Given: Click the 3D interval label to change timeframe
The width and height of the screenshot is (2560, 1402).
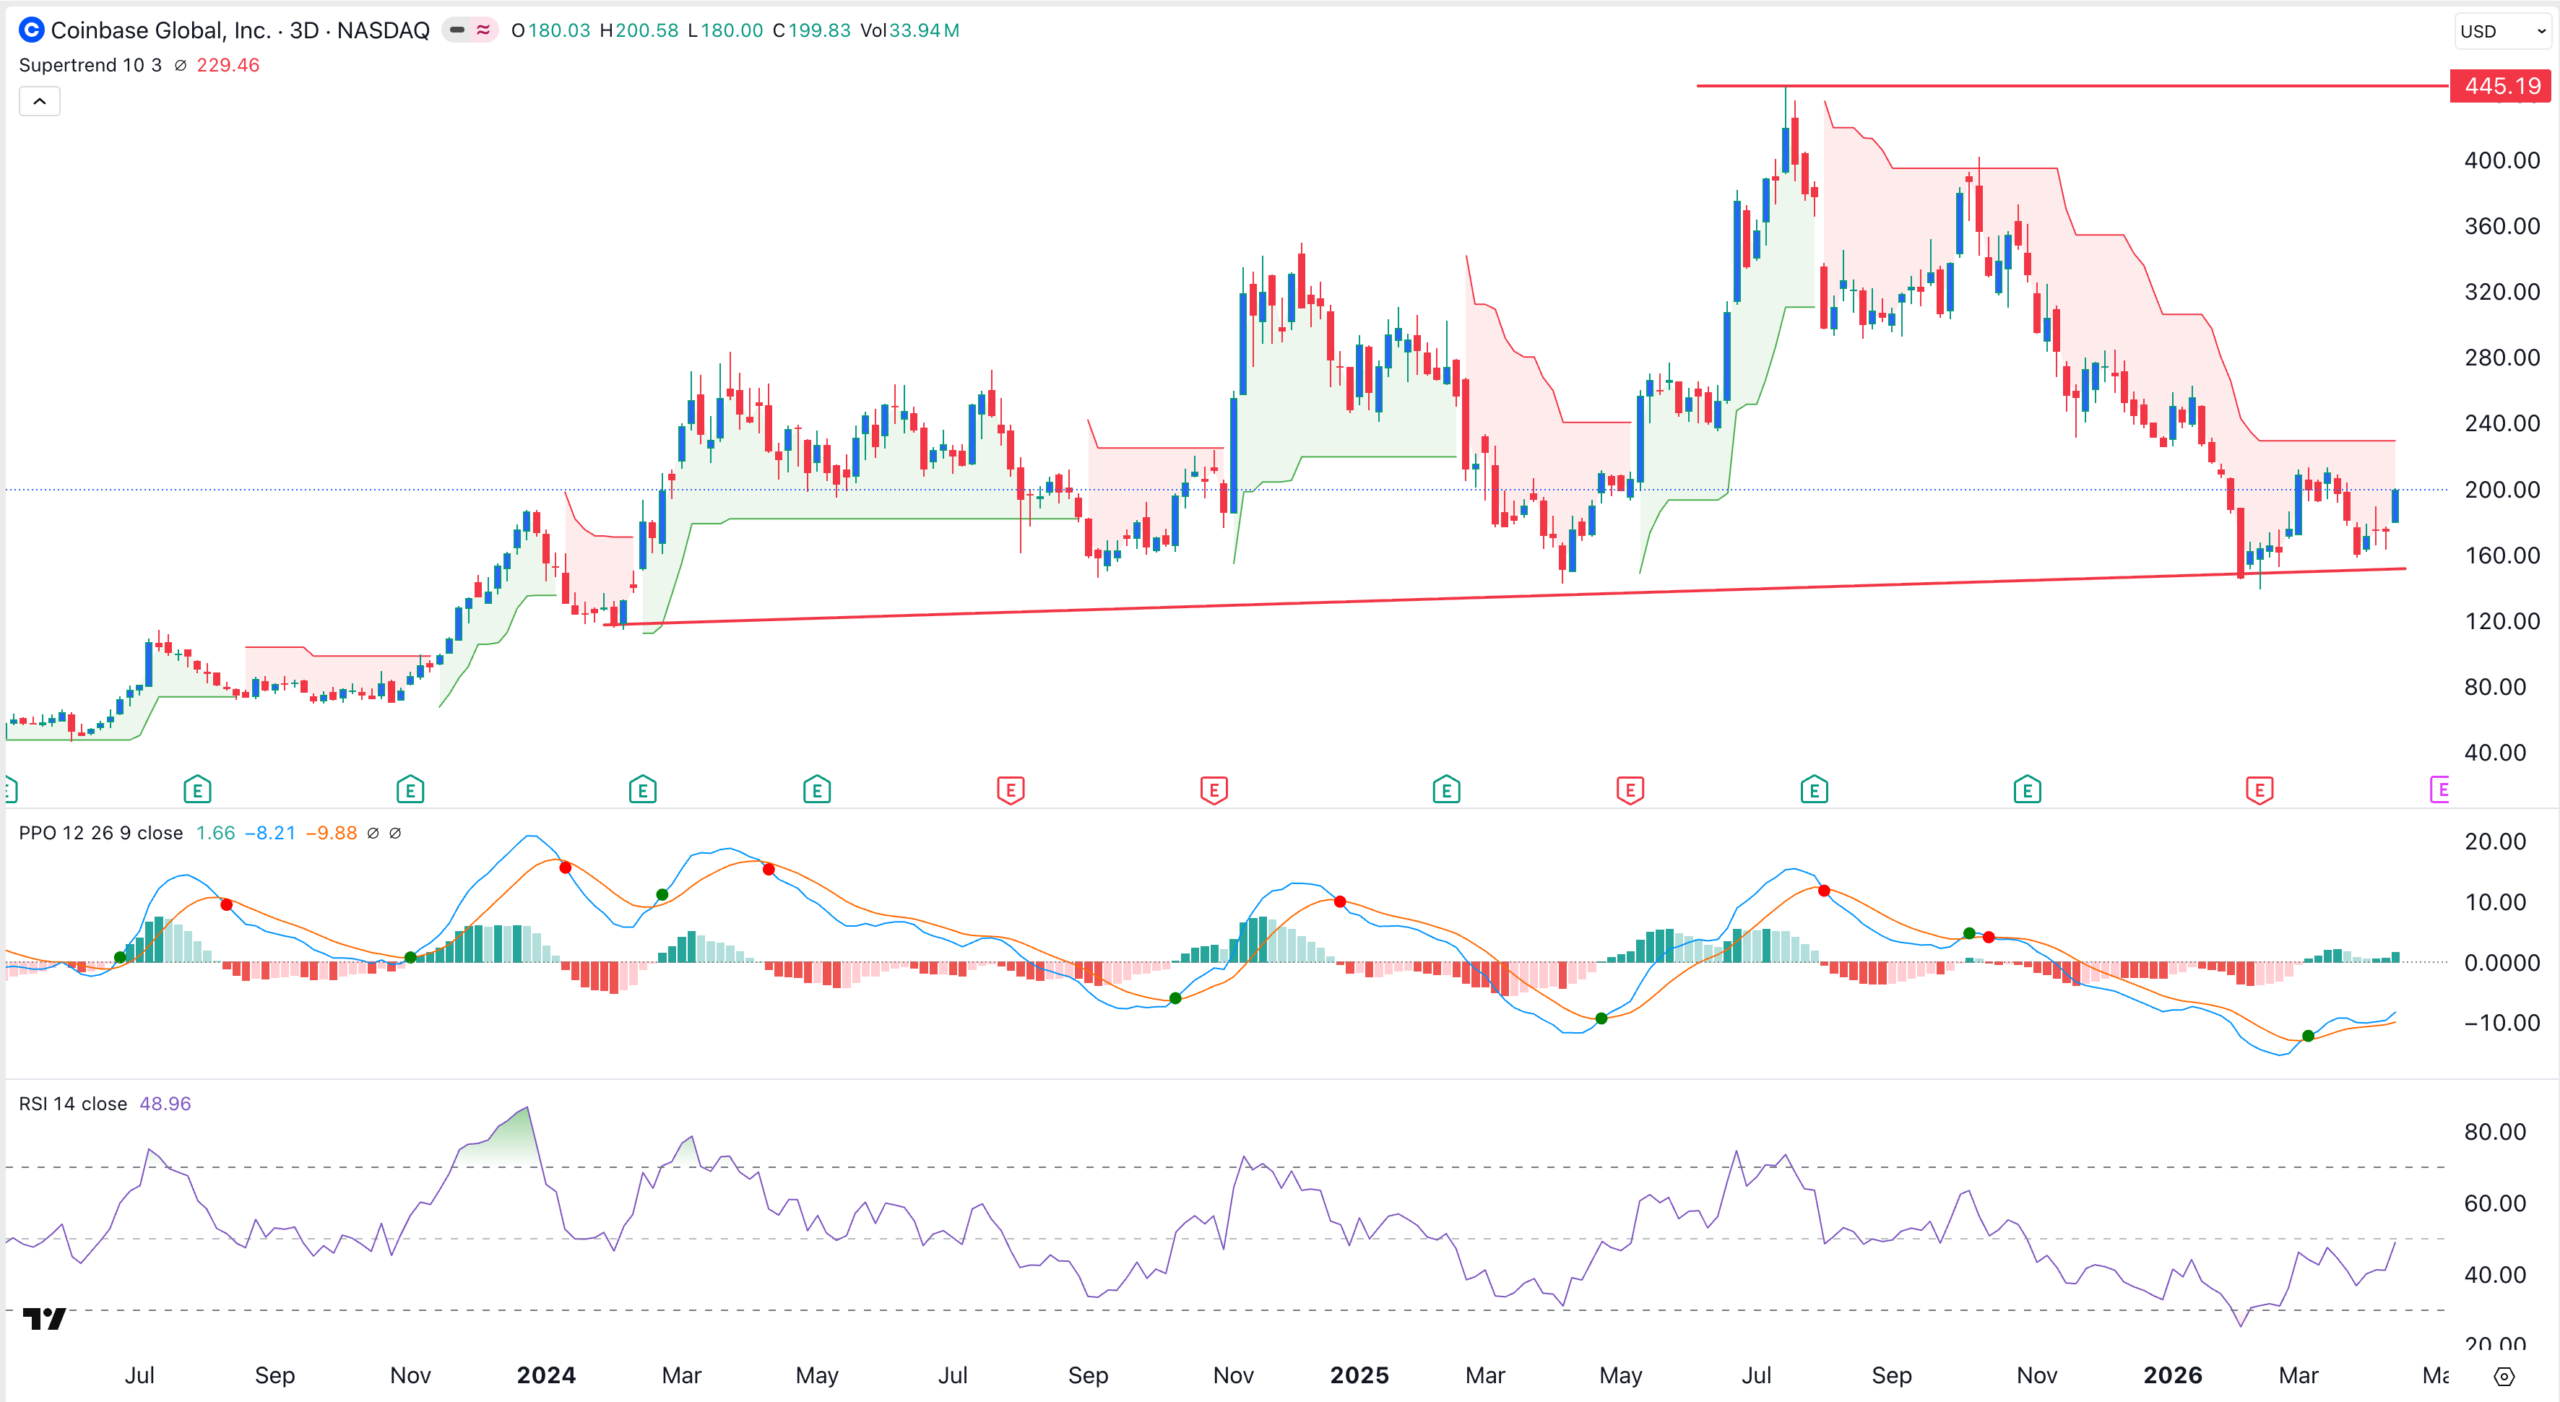Looking at the screenshot, I should pyautogui.click(x=307, y=30).
